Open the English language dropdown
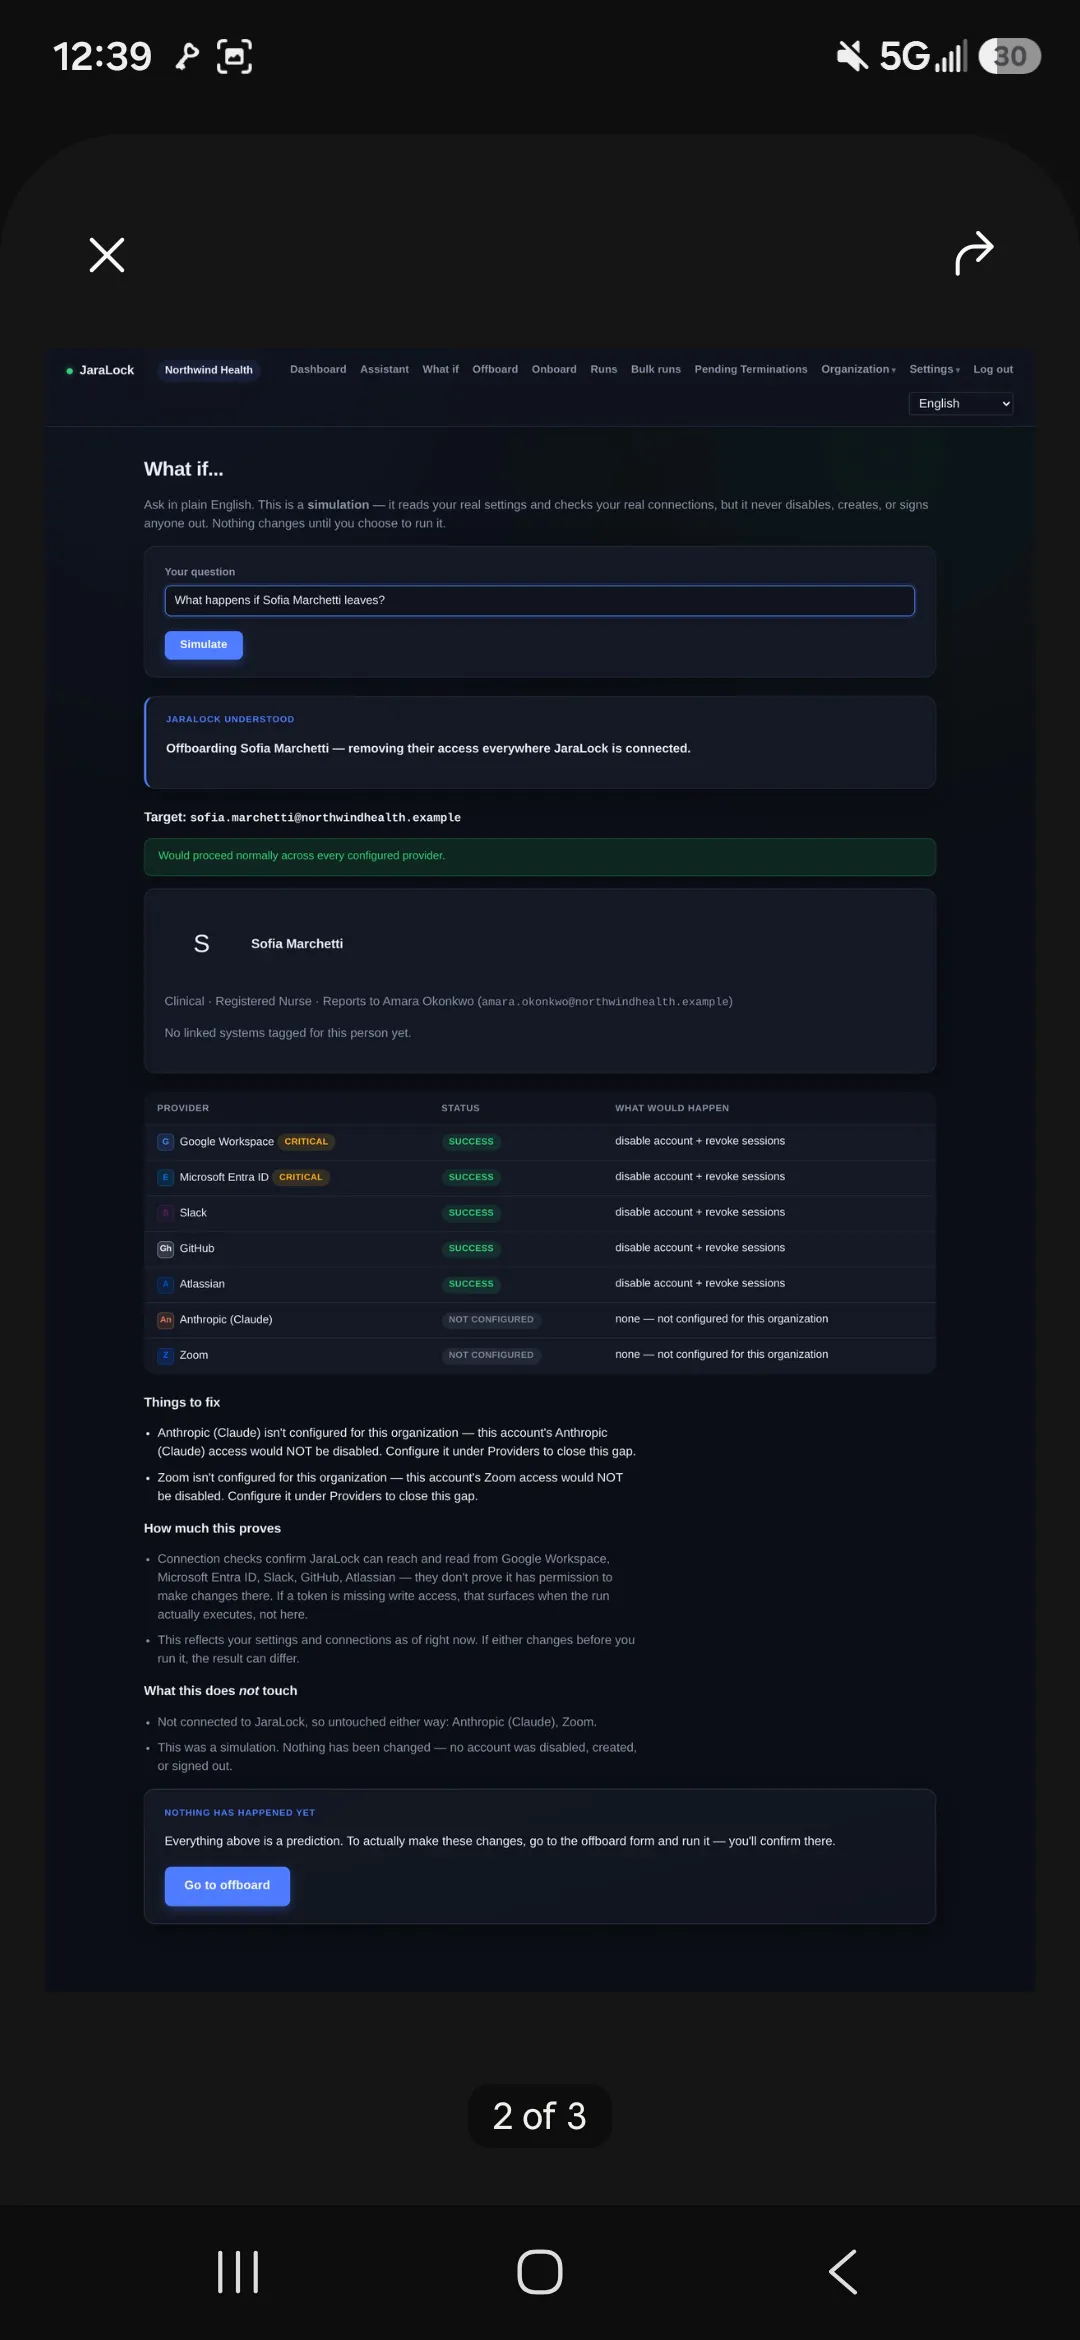The image size is (1080, 2340). tap(961, 403)
